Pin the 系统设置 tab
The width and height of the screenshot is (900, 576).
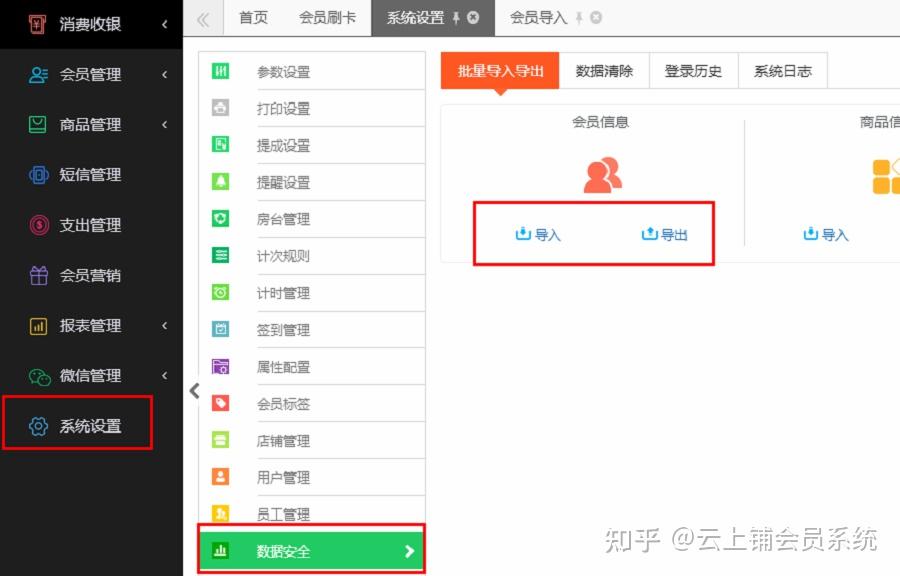tap(456, 18)
